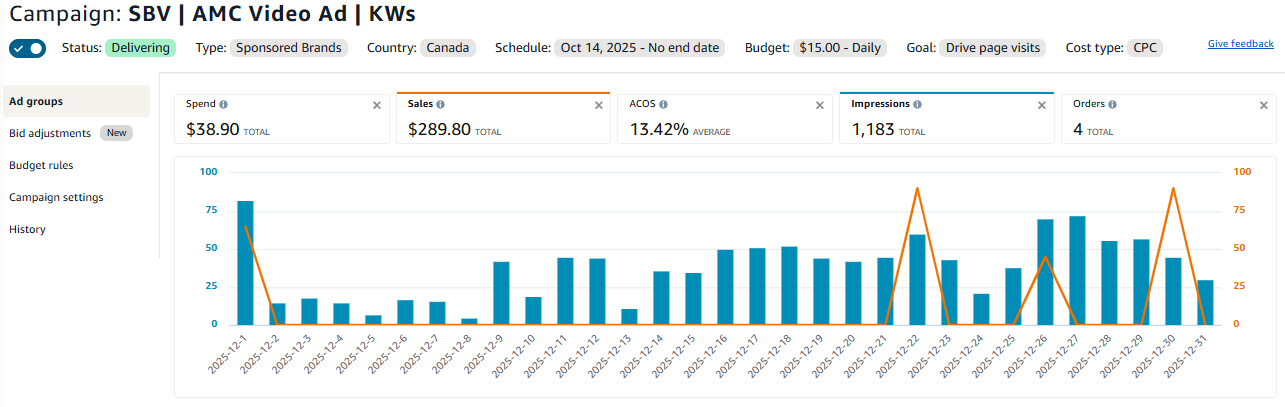Click the Orders info icon

tap(1112, 104)
